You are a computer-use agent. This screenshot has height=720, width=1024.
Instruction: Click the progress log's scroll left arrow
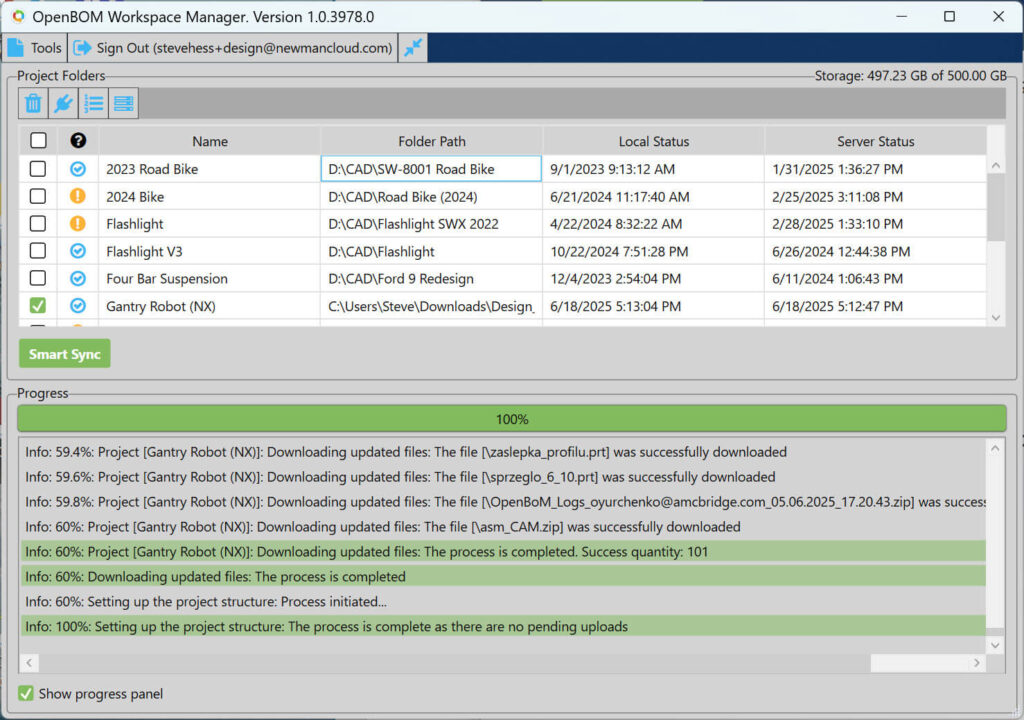[29, 663]
